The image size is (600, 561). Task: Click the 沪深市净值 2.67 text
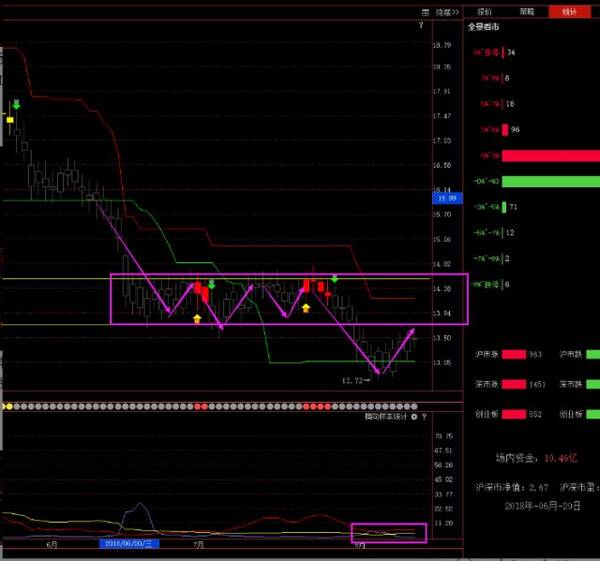tap(512, 487)
